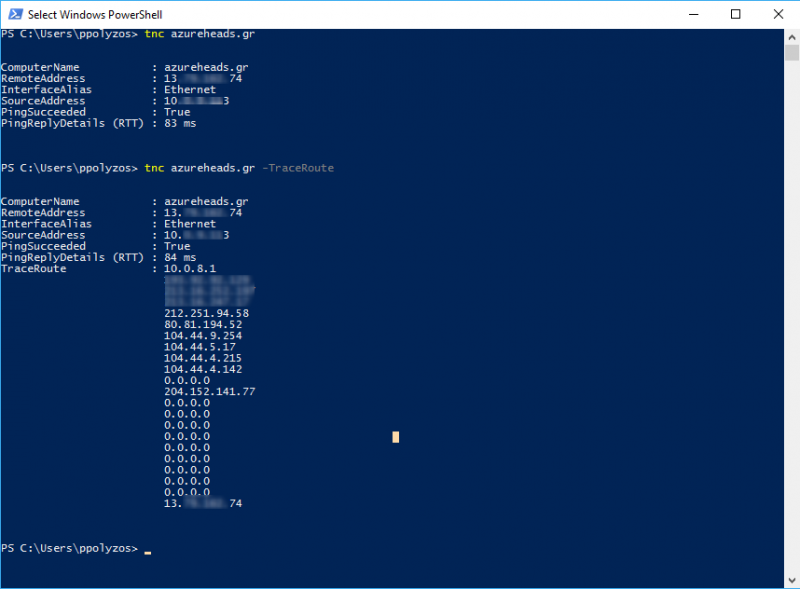Click the hop address 104.44.4.142
800x589 pixels.
click(x=203, y=369)
